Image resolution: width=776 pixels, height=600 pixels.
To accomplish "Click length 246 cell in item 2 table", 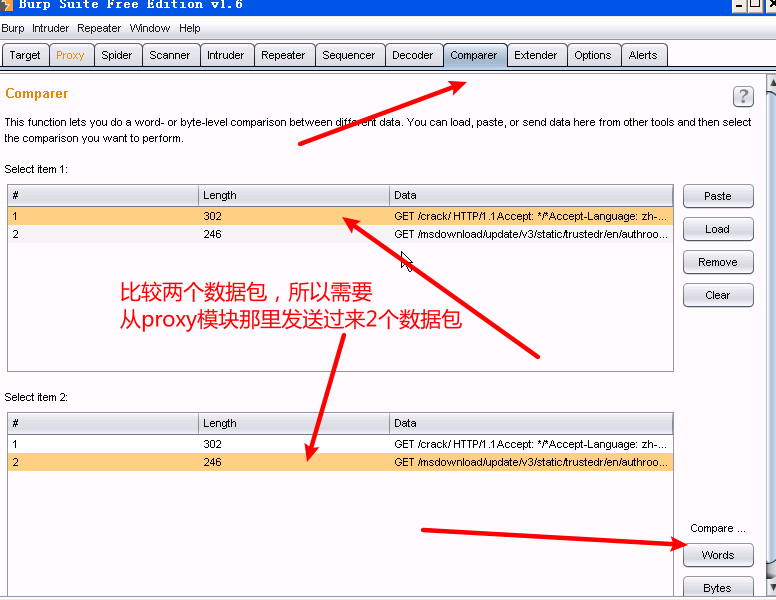I will click(294, 462).
